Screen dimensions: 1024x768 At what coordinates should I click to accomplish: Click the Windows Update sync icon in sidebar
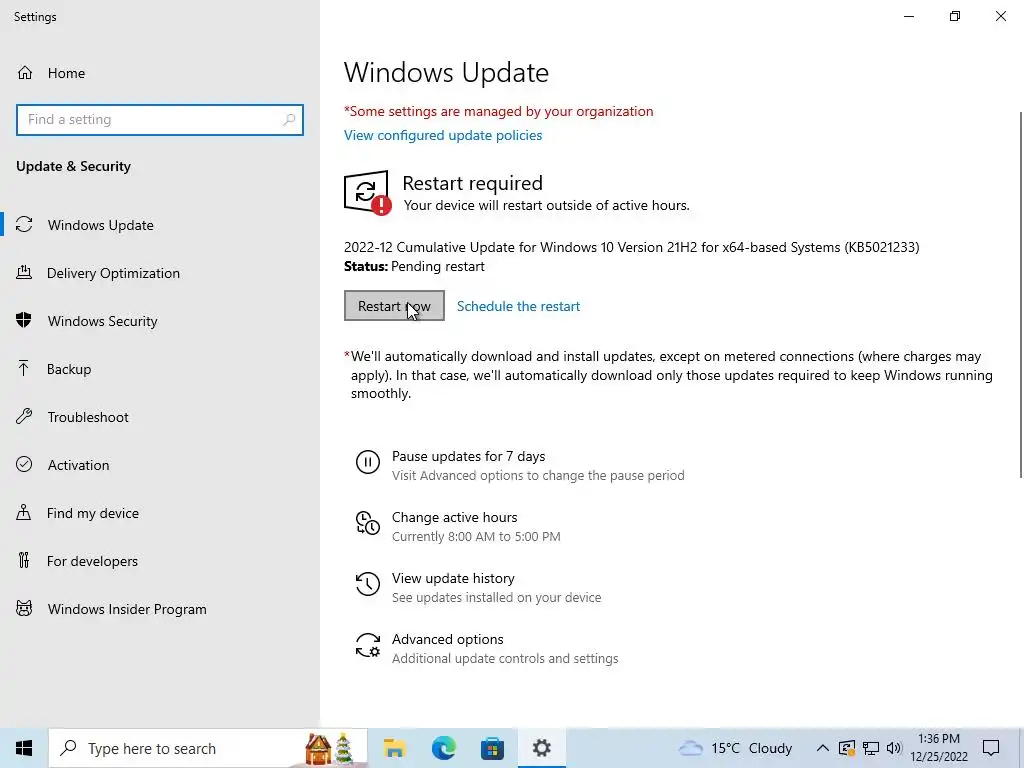(24, 225)
